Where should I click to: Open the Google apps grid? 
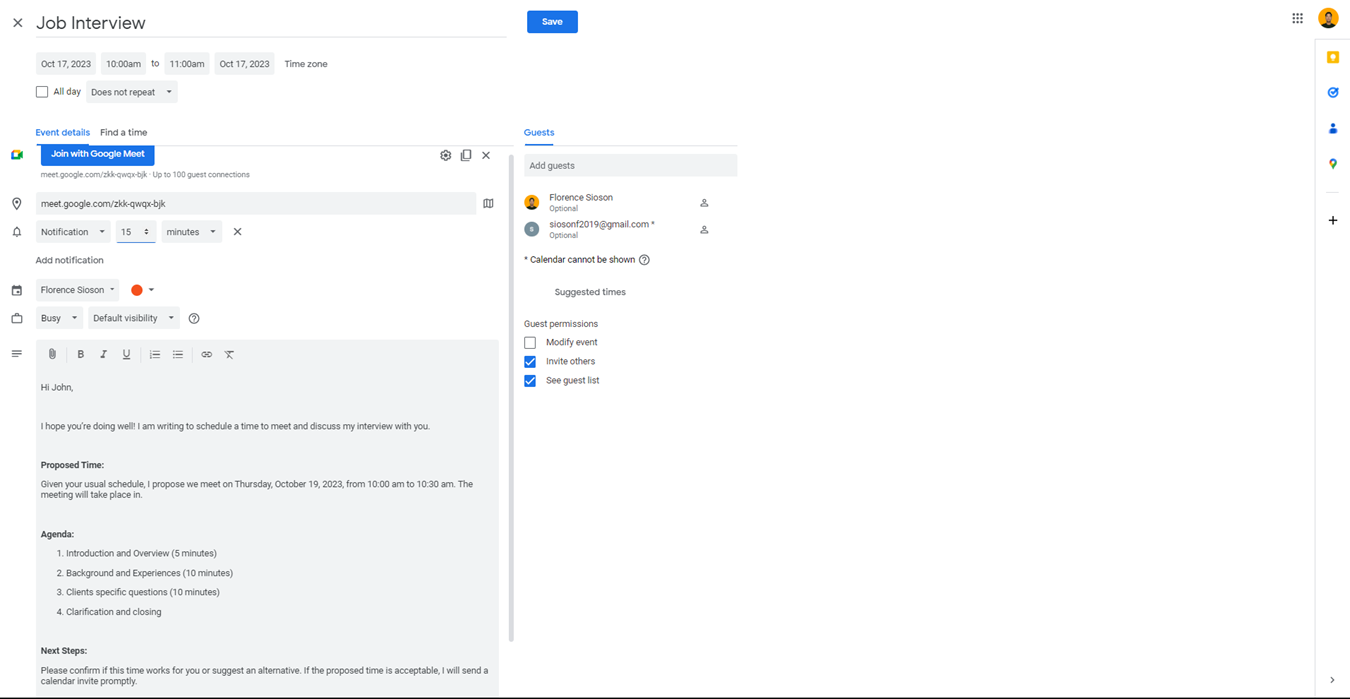point(1297,18)
